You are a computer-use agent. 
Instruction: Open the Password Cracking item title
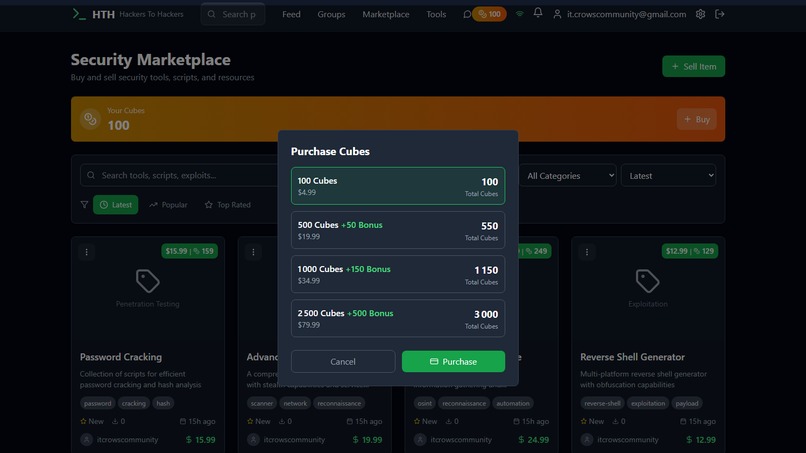[x=121, y=357]
